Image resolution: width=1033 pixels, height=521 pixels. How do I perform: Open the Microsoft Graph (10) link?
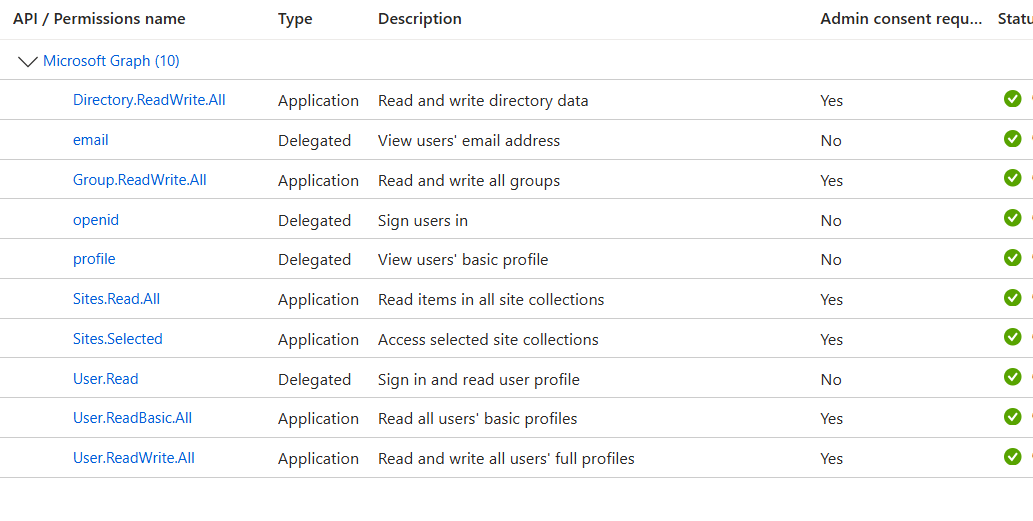[x=111, y=61]
